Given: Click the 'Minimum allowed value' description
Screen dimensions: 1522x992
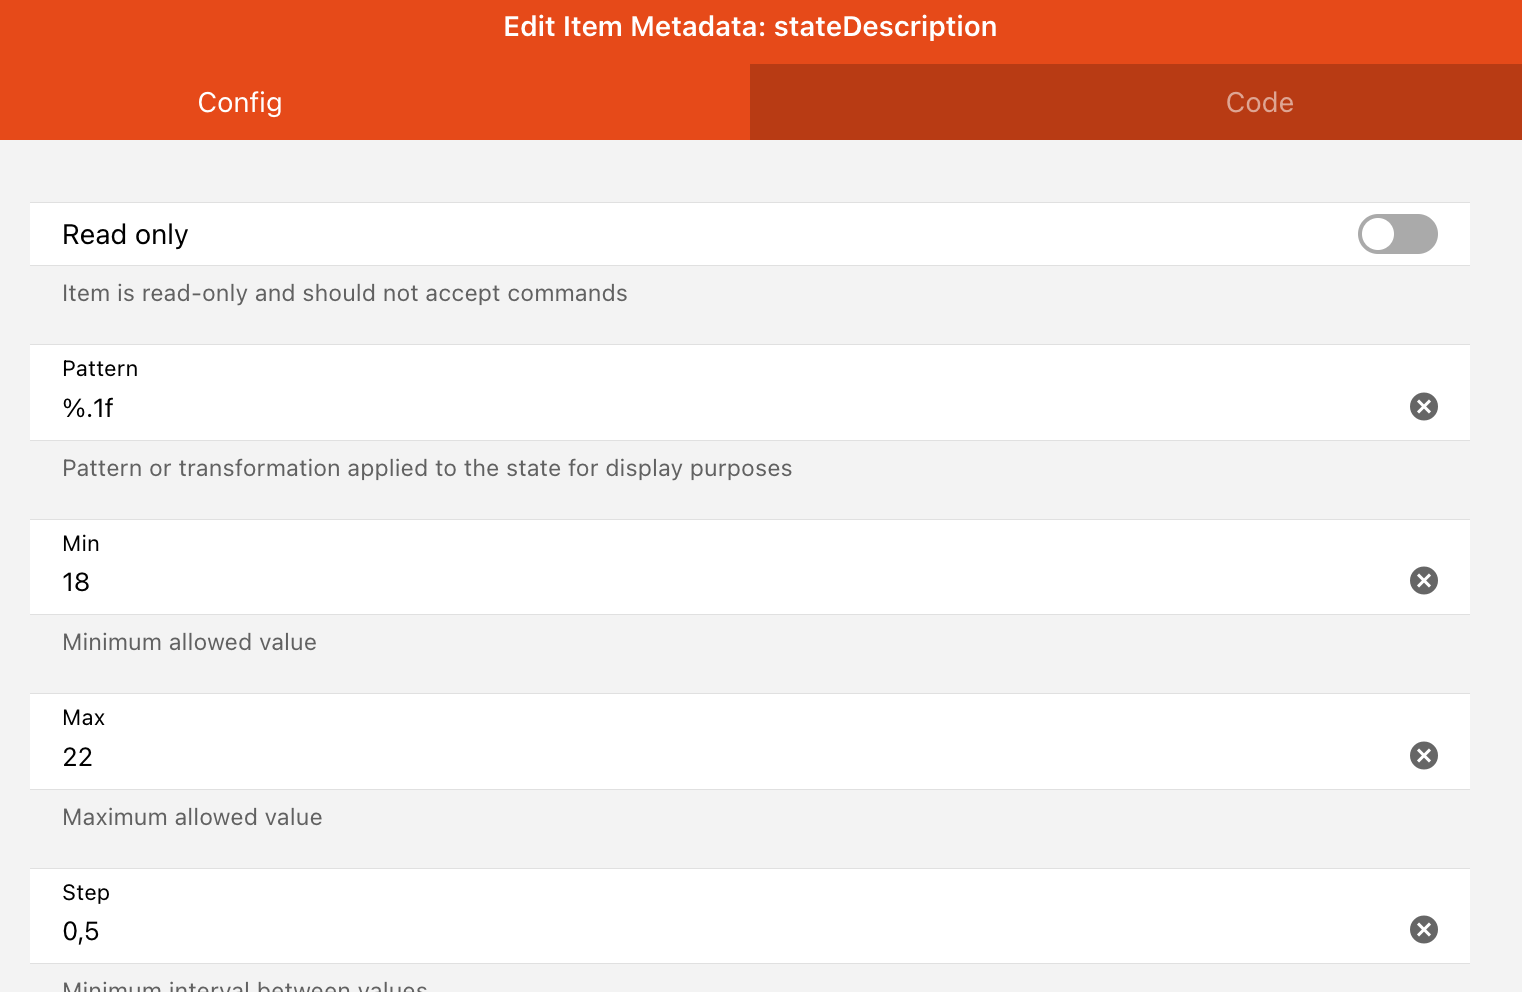Looking at the screenshot, I should [x=189, y=642].
